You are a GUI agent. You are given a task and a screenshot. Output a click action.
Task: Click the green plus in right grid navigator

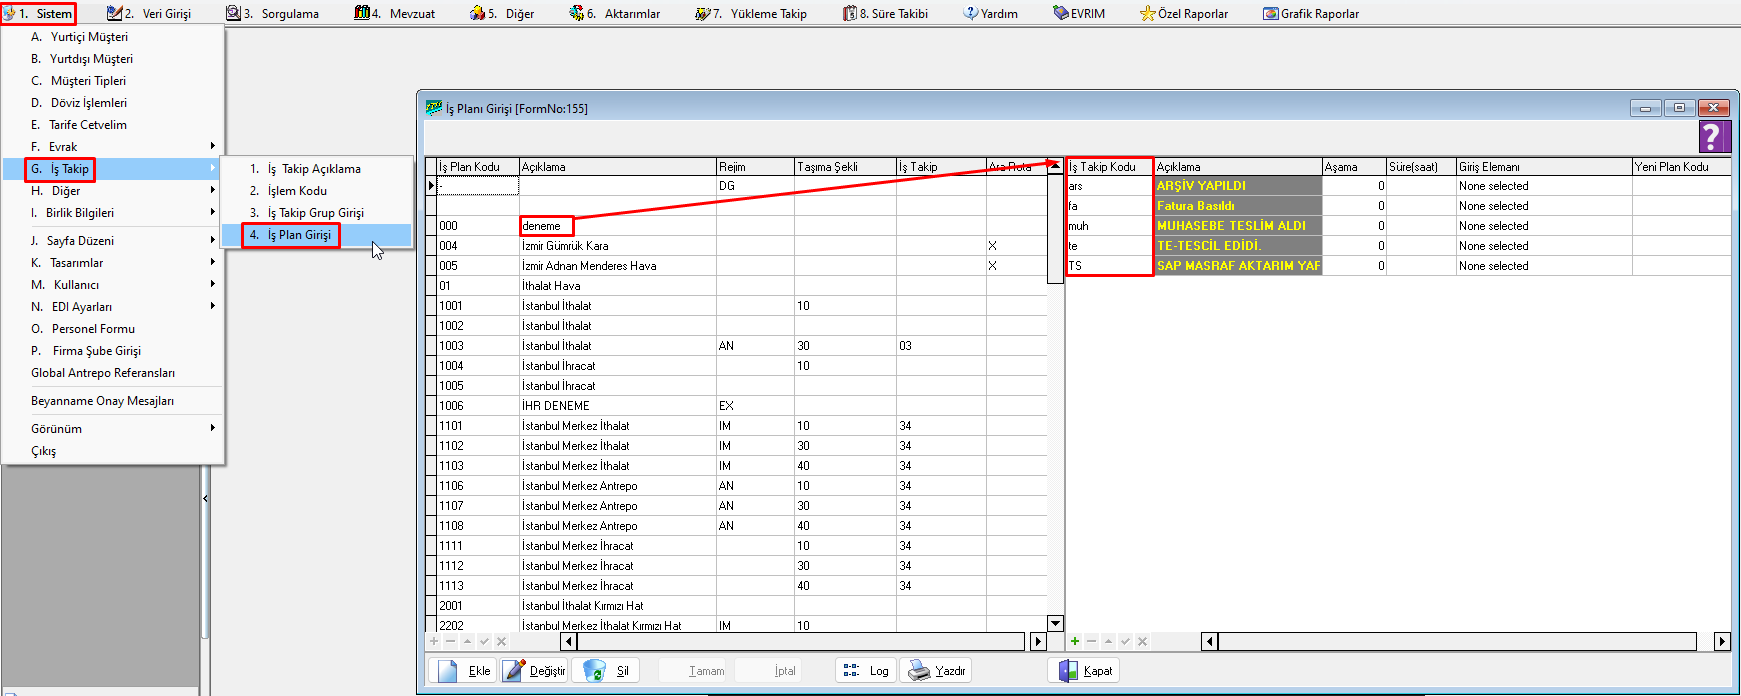coord(1075,642)
